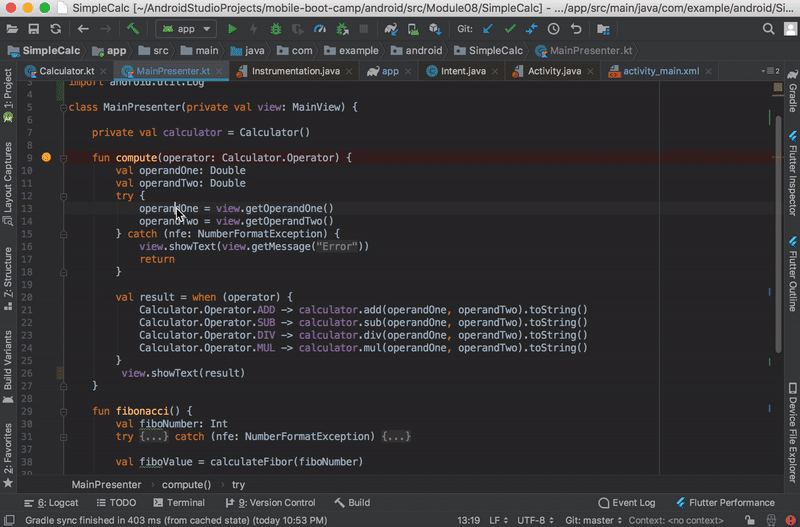
Task: Open the Favorites tool window
Action: coord(8,455)
